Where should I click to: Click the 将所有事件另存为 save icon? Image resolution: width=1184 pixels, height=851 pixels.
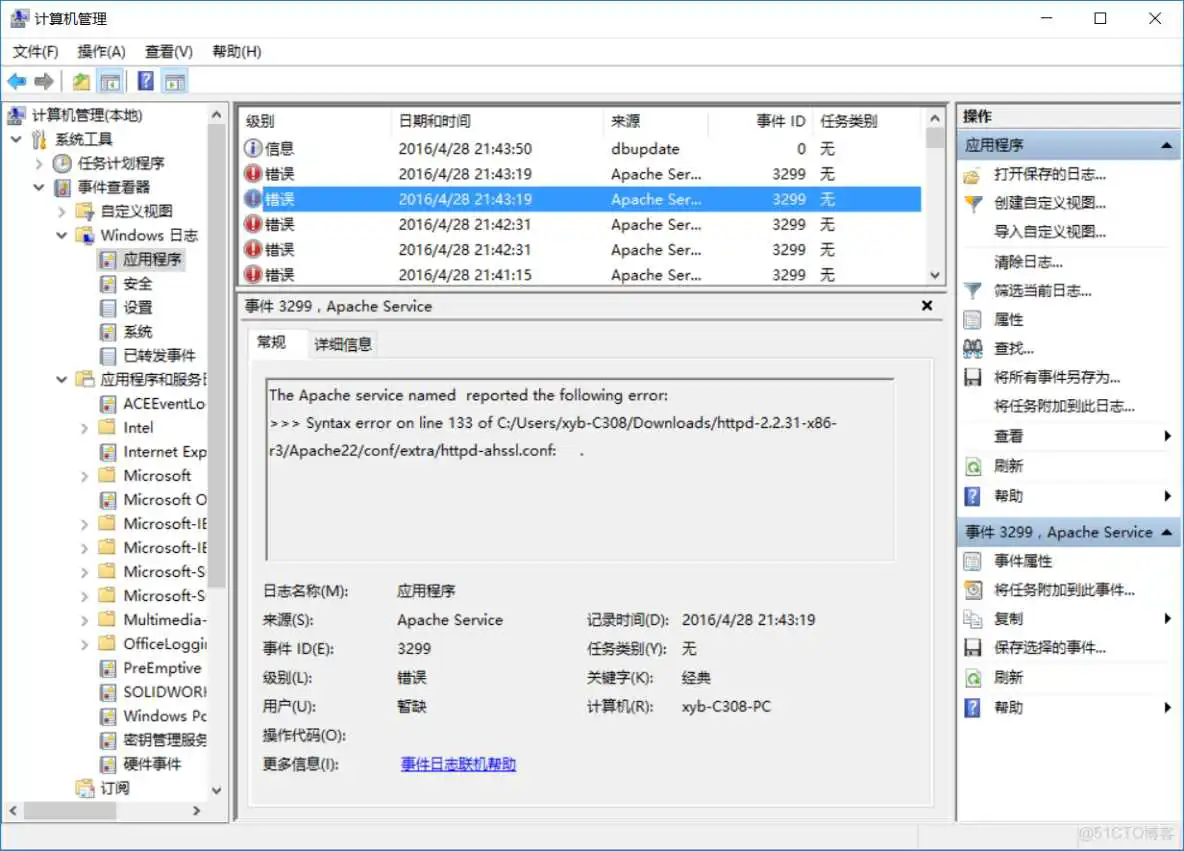[x=972, y=377]
